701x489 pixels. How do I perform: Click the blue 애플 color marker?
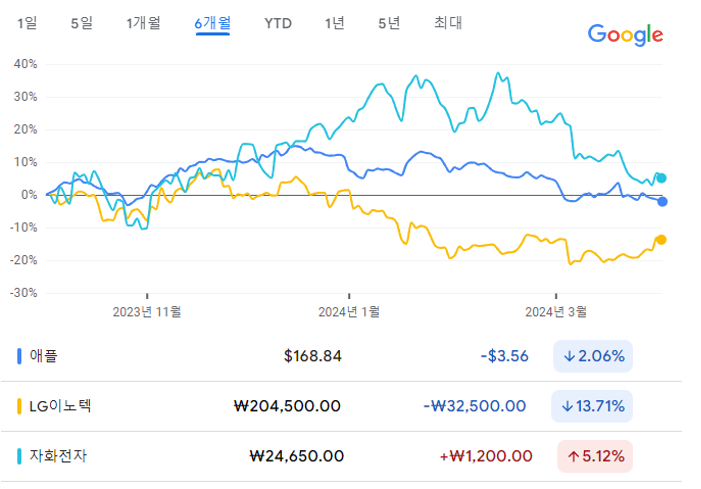[19, 356]
